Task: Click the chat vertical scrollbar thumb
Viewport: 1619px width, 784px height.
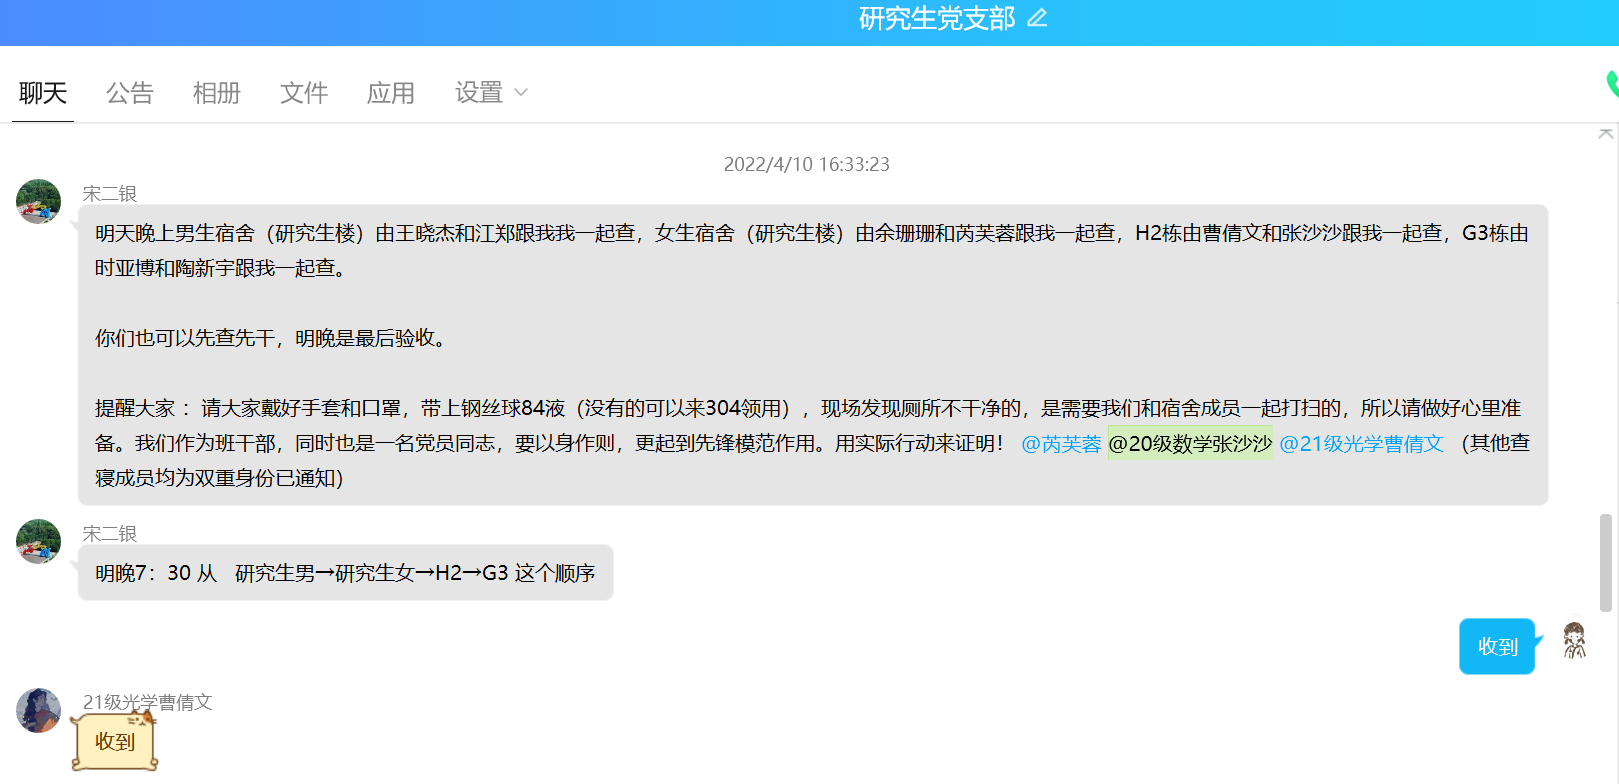Action: [1606, 562]
